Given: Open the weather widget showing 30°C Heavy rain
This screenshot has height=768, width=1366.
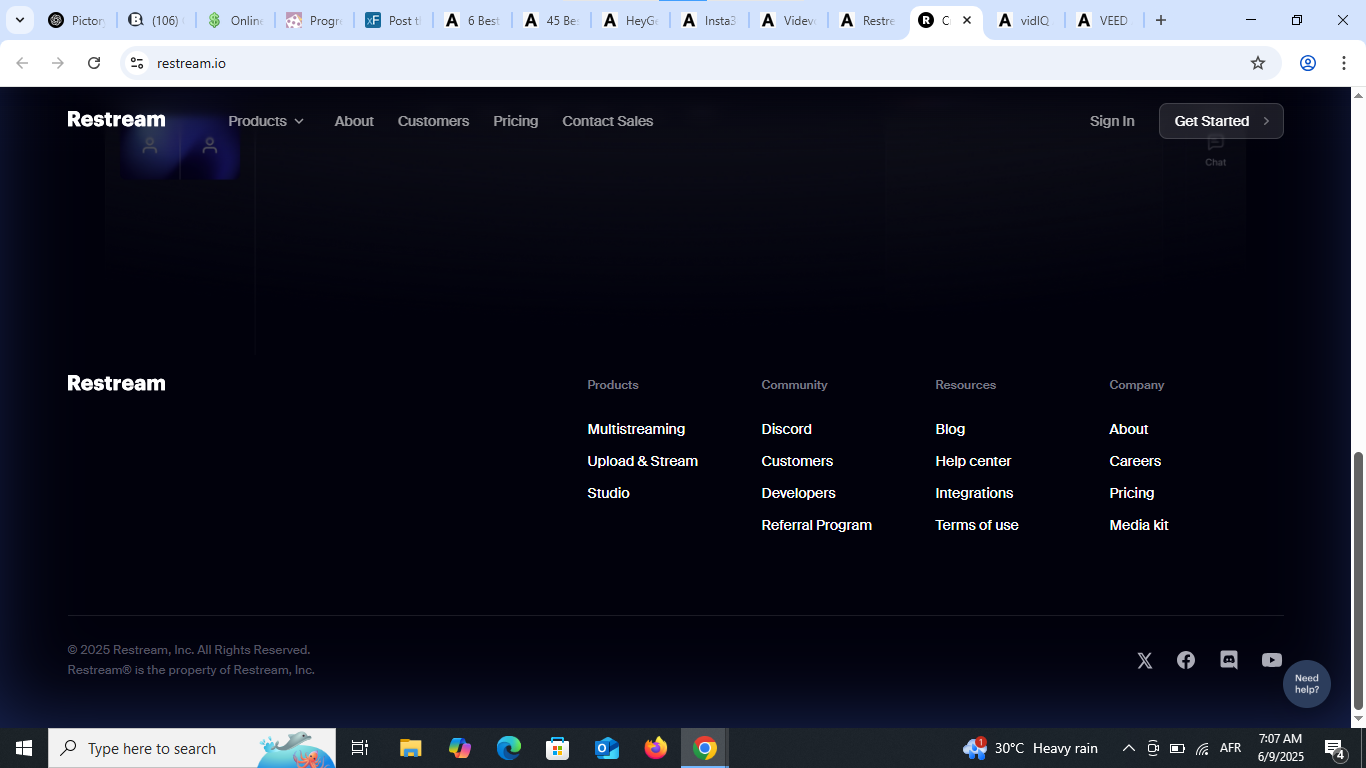Looking at the screenshot, I should coord(1030,748).
